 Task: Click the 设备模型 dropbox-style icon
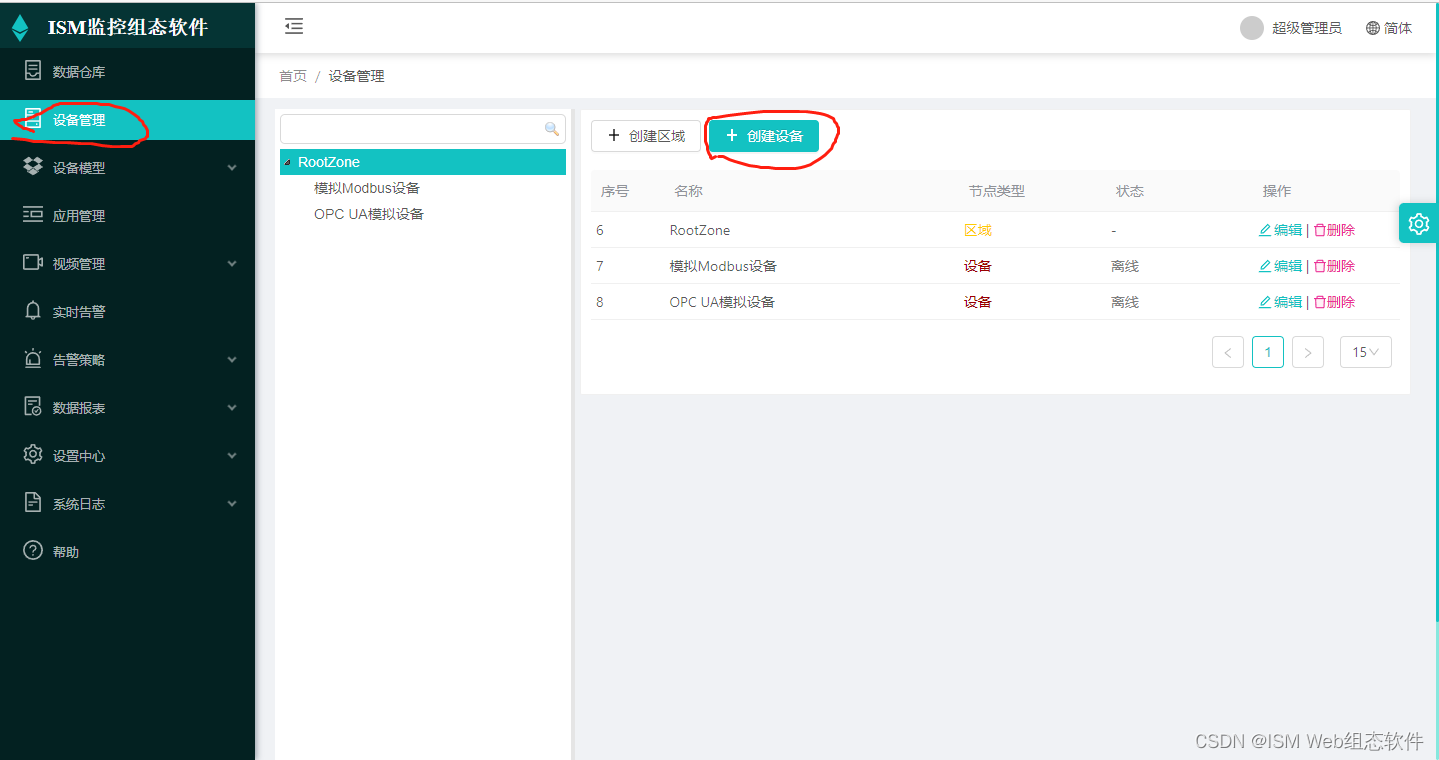pos(33,167)
